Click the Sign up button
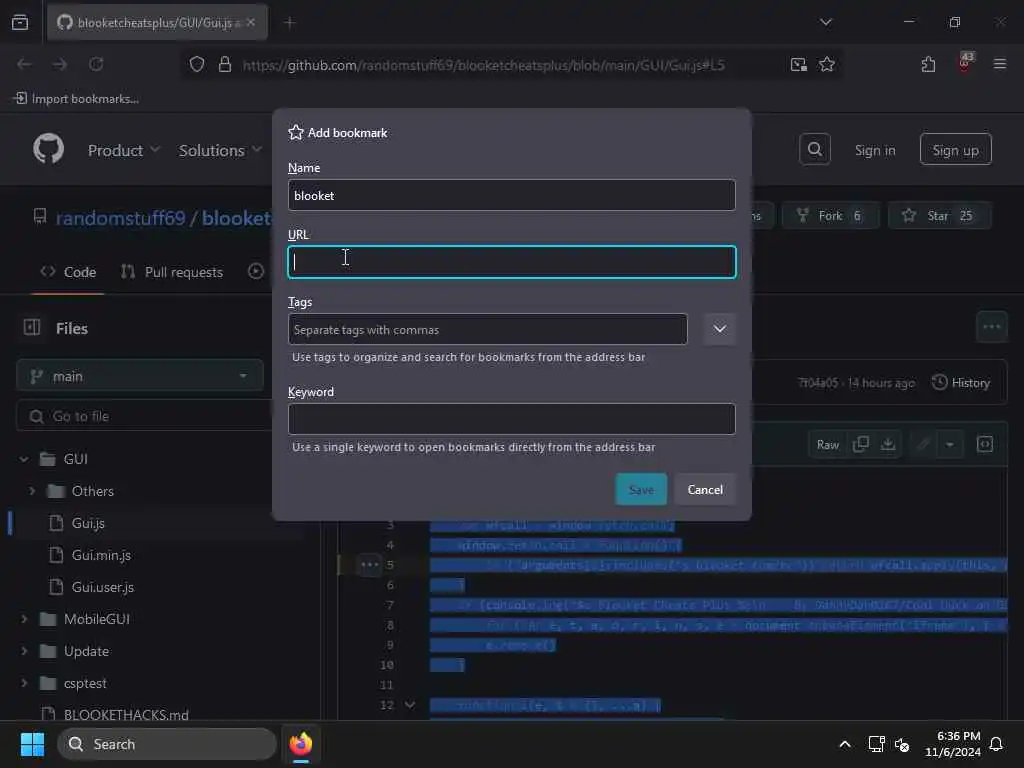This screenshot has height=768, width=1024. pyautogui.click(x=955, y=150)
